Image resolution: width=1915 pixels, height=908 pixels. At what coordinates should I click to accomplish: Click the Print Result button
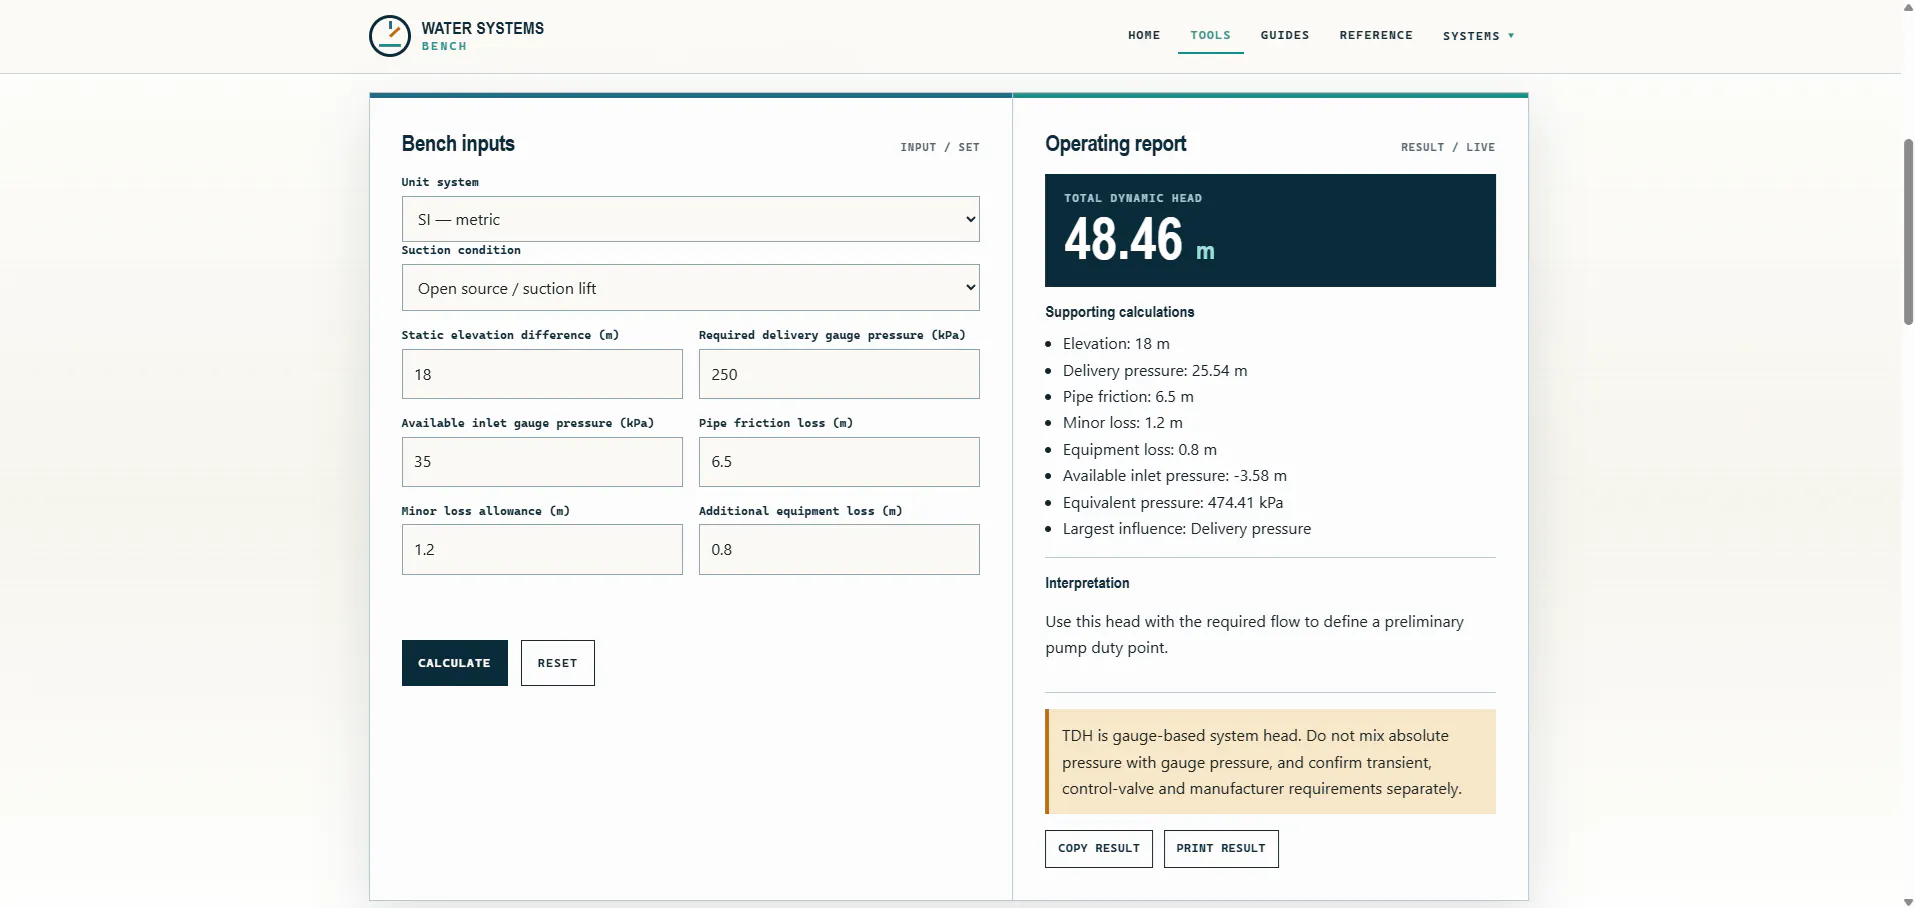click(1221, 849)
